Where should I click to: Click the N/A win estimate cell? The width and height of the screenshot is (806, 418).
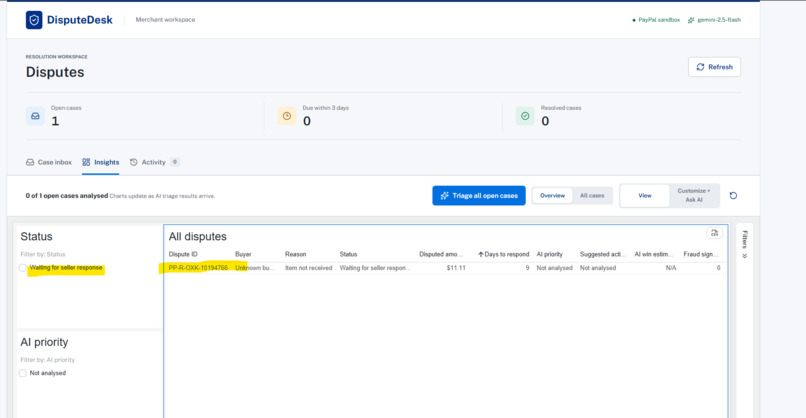point(671,268)
